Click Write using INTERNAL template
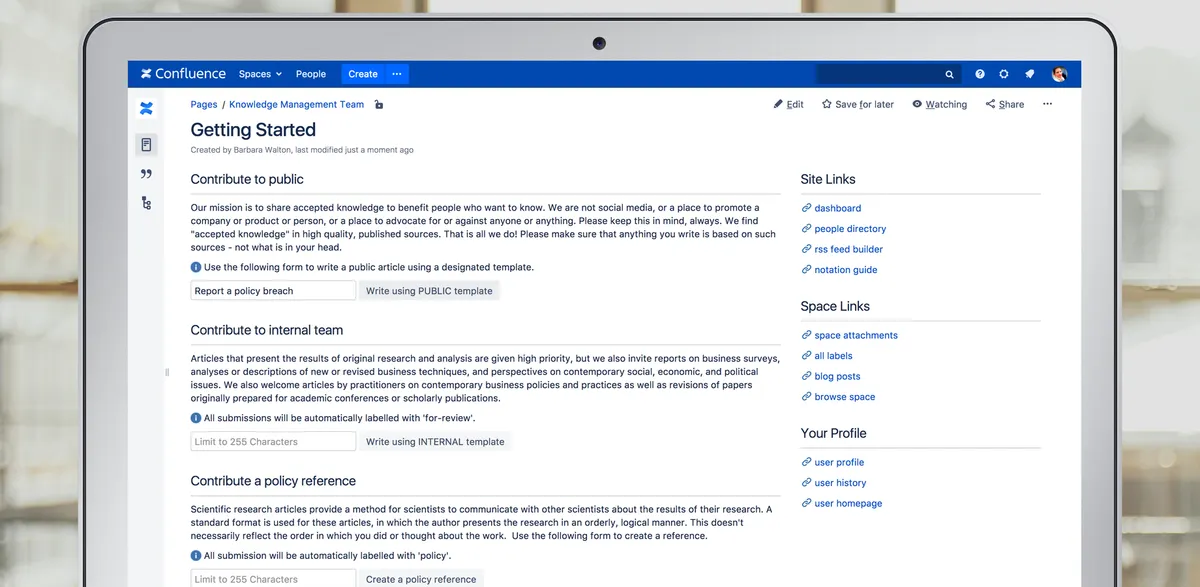The width and height of the screenshot is (1200, 587). [435, 441]
